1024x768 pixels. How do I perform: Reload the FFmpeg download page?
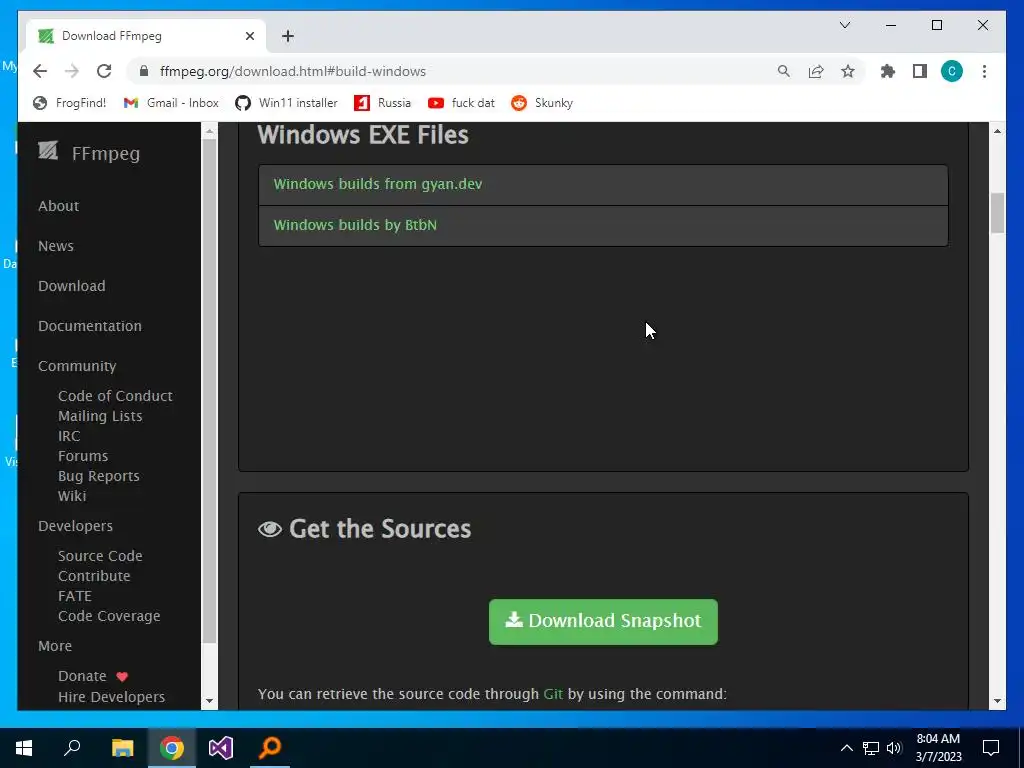[104, 71]
